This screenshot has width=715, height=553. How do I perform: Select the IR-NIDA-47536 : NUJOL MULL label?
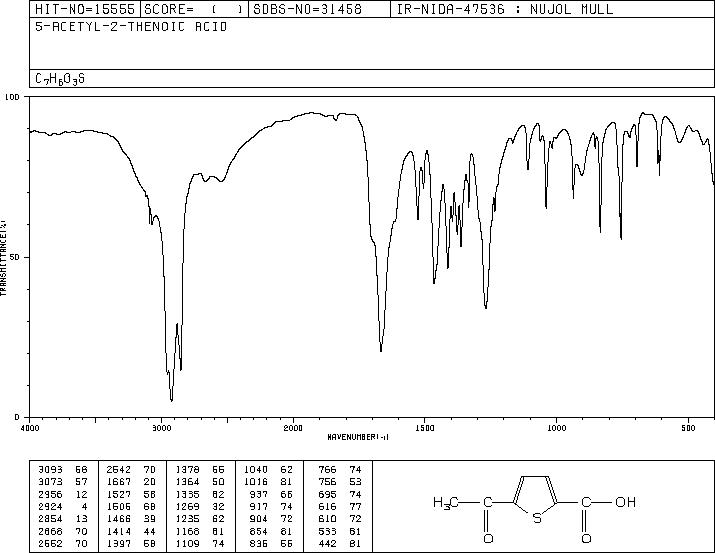(505, 9)
